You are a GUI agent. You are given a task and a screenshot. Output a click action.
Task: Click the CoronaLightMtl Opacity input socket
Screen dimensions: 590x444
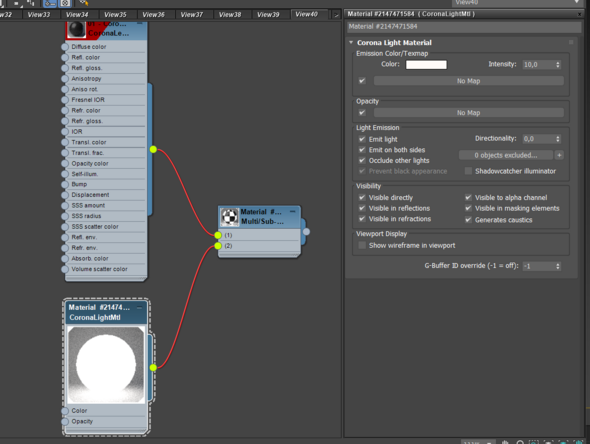[x=65, y=421]
